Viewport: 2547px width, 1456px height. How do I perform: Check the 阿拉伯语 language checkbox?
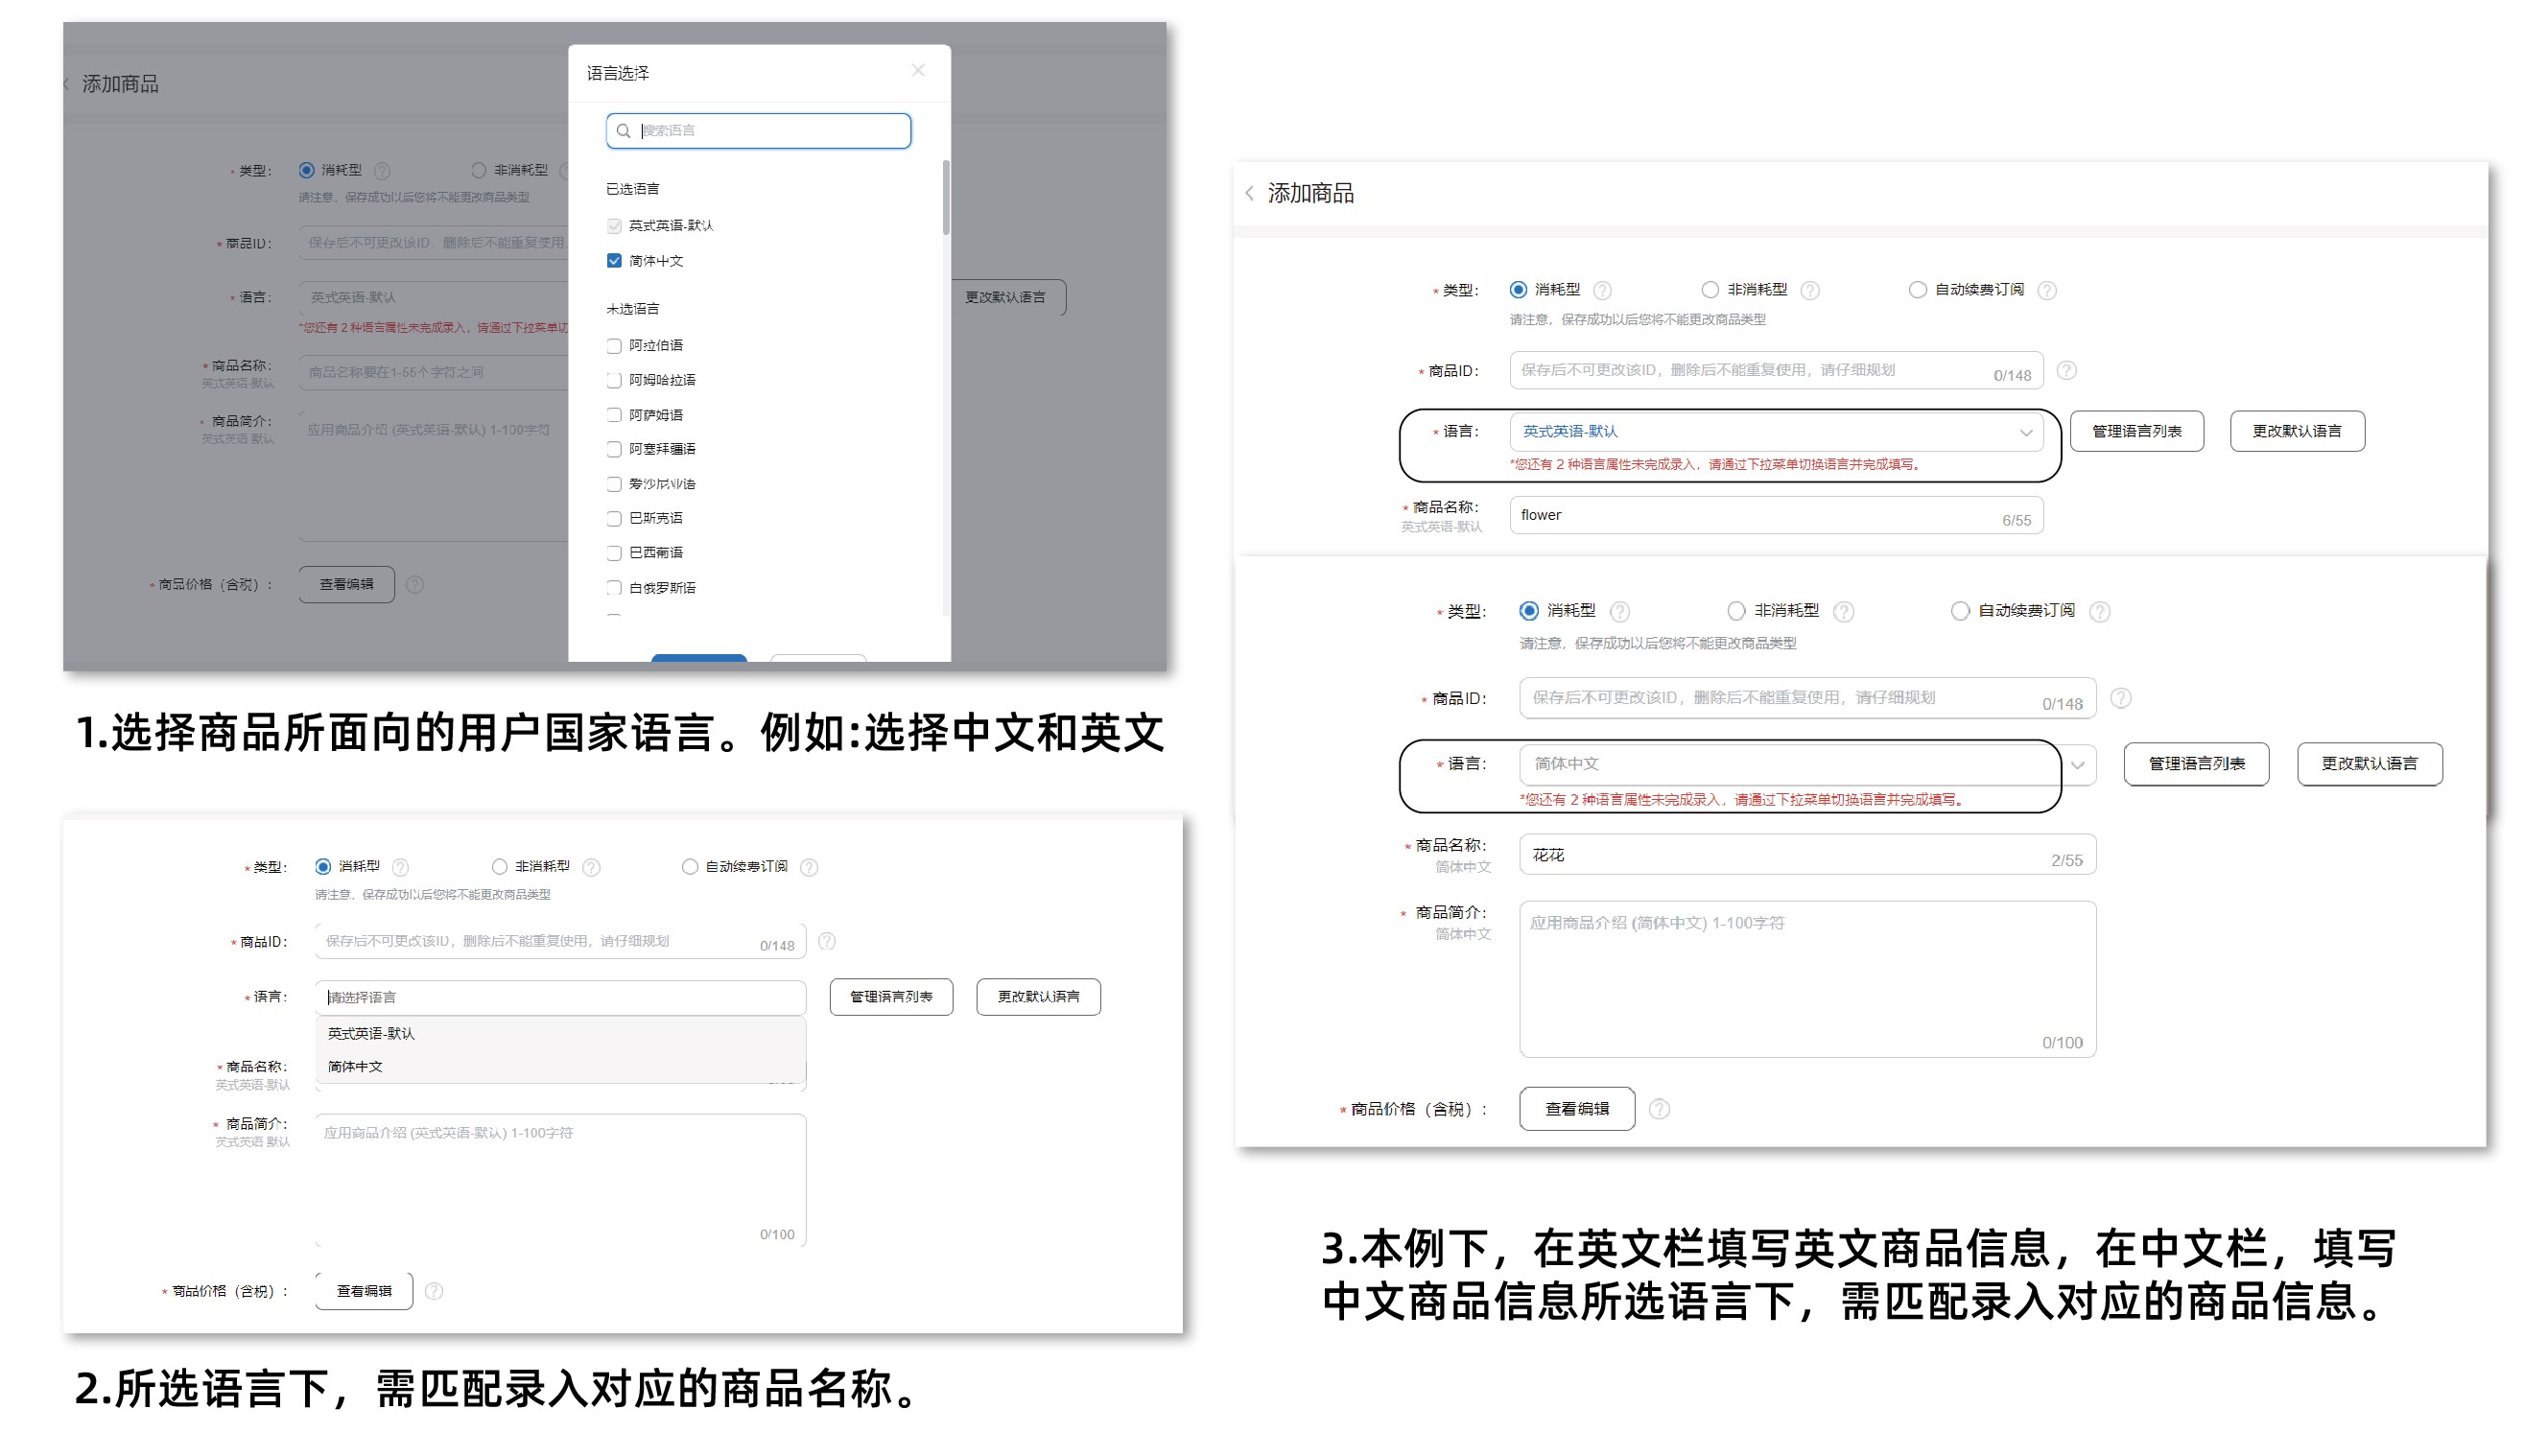[x=614, y=346]
